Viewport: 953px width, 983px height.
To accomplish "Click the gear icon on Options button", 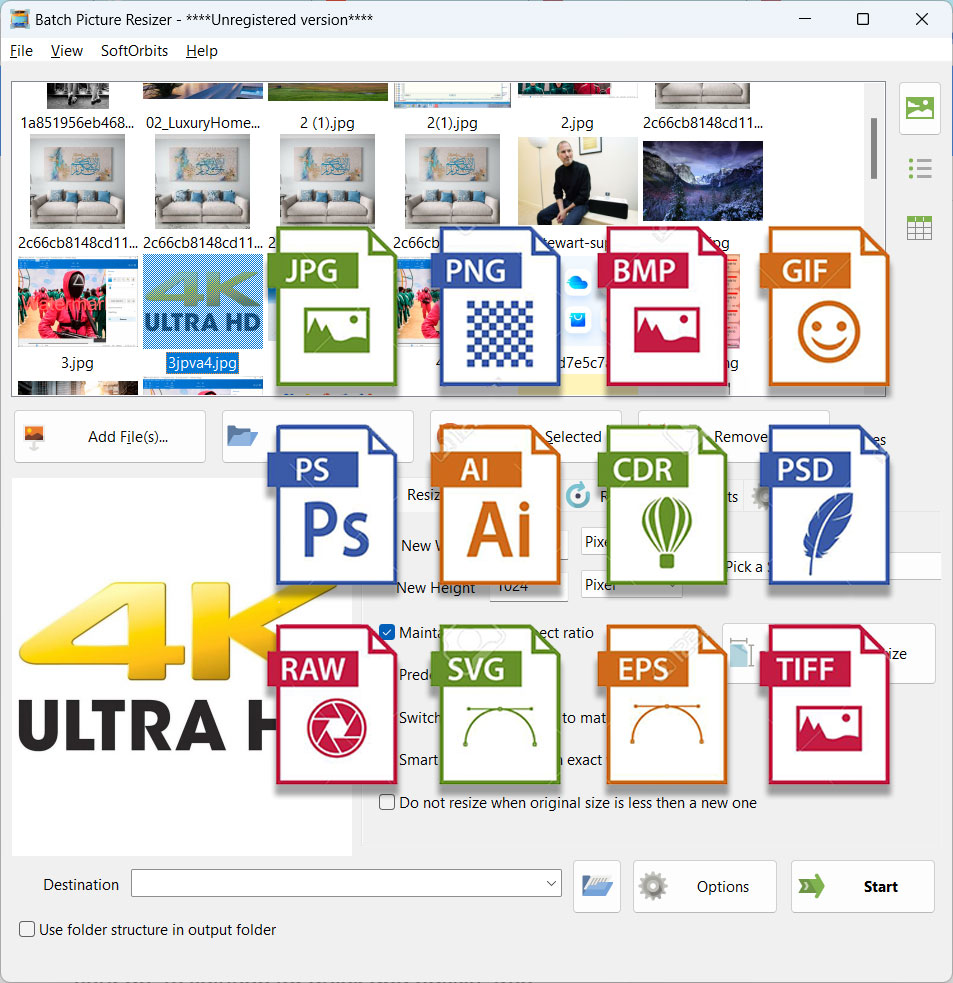I will (x=653, y=886).
